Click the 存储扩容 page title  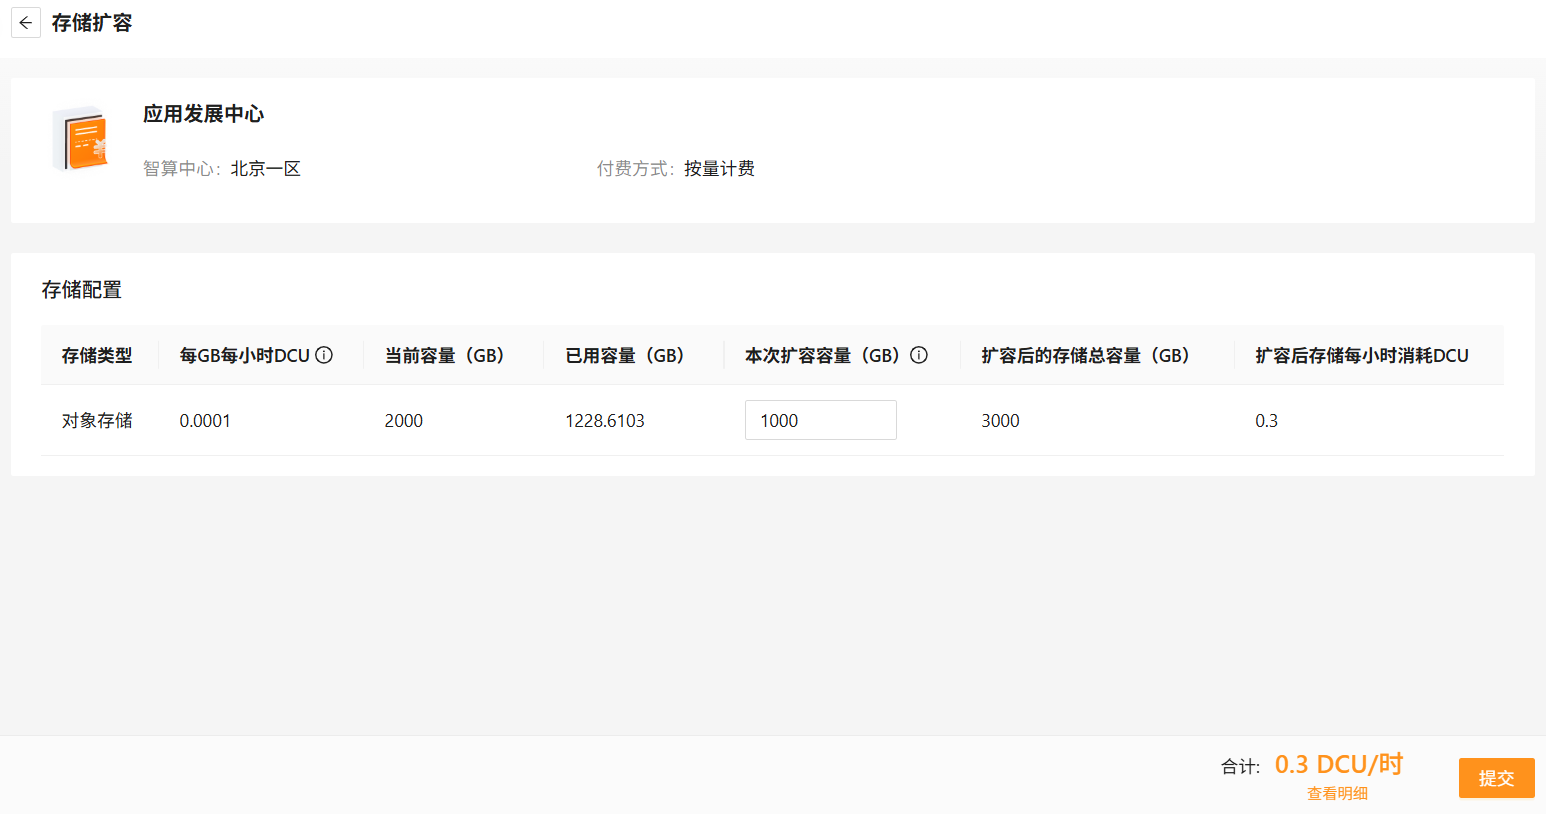pyautogui.click(x=92, y=23)
